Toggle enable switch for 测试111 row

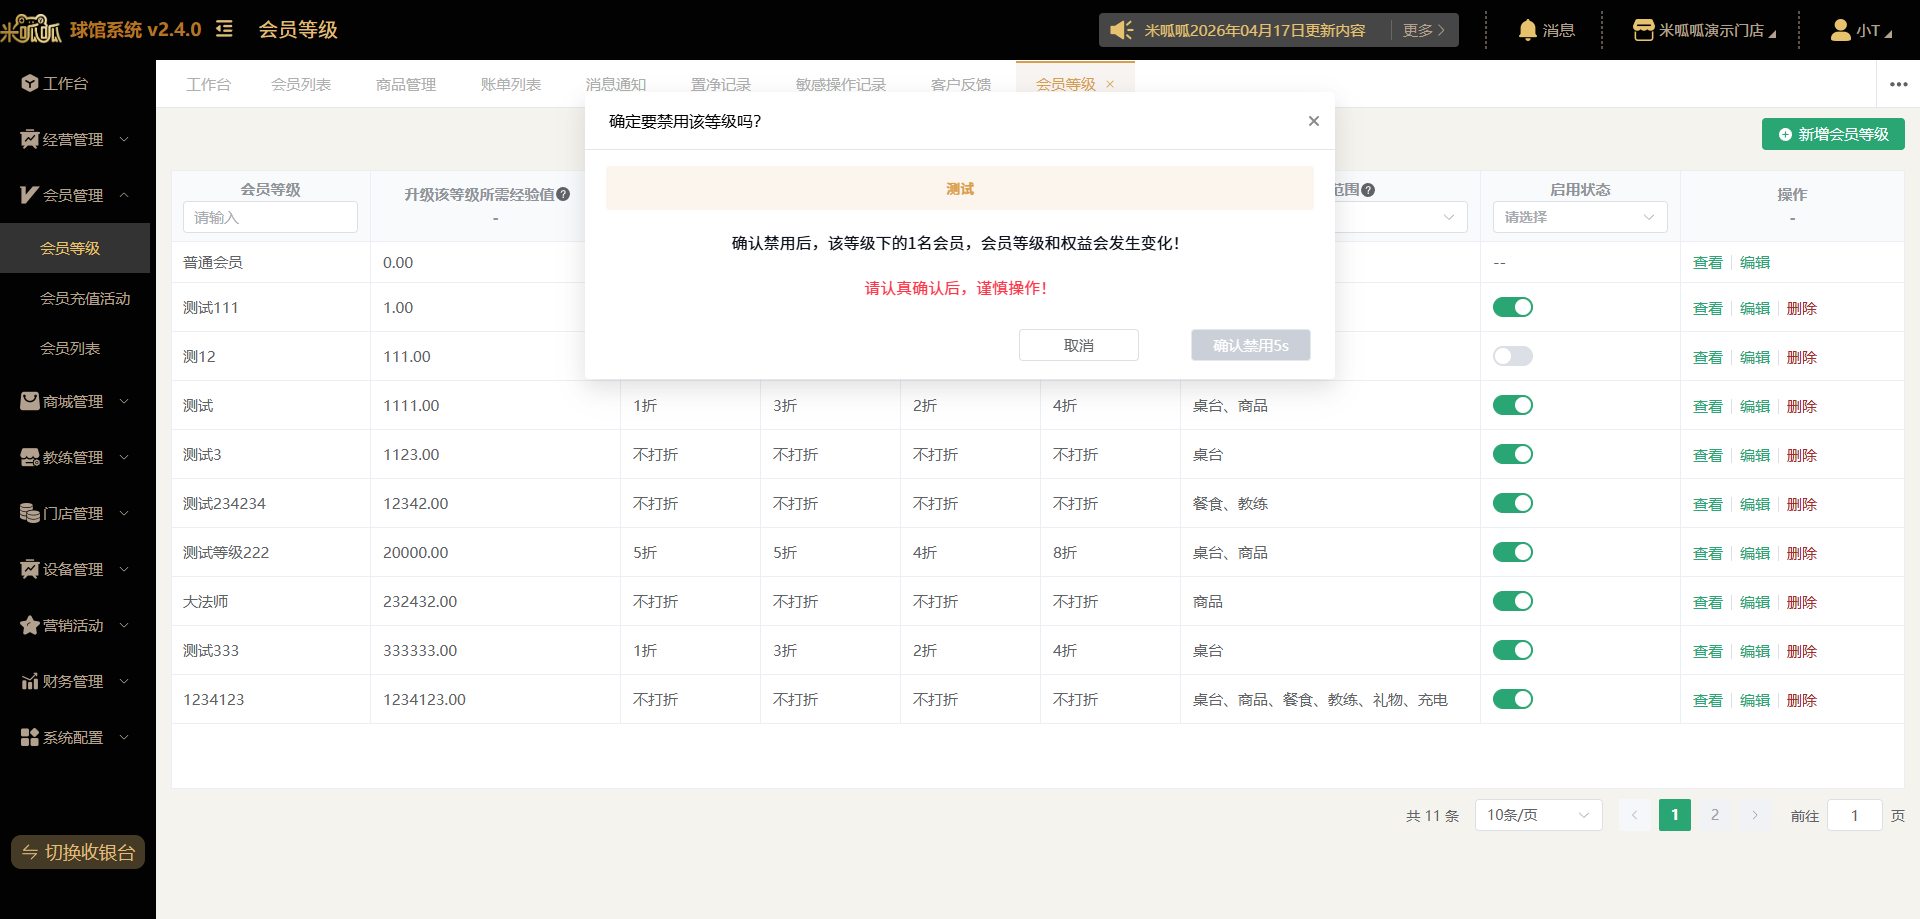click(1513, 307)
